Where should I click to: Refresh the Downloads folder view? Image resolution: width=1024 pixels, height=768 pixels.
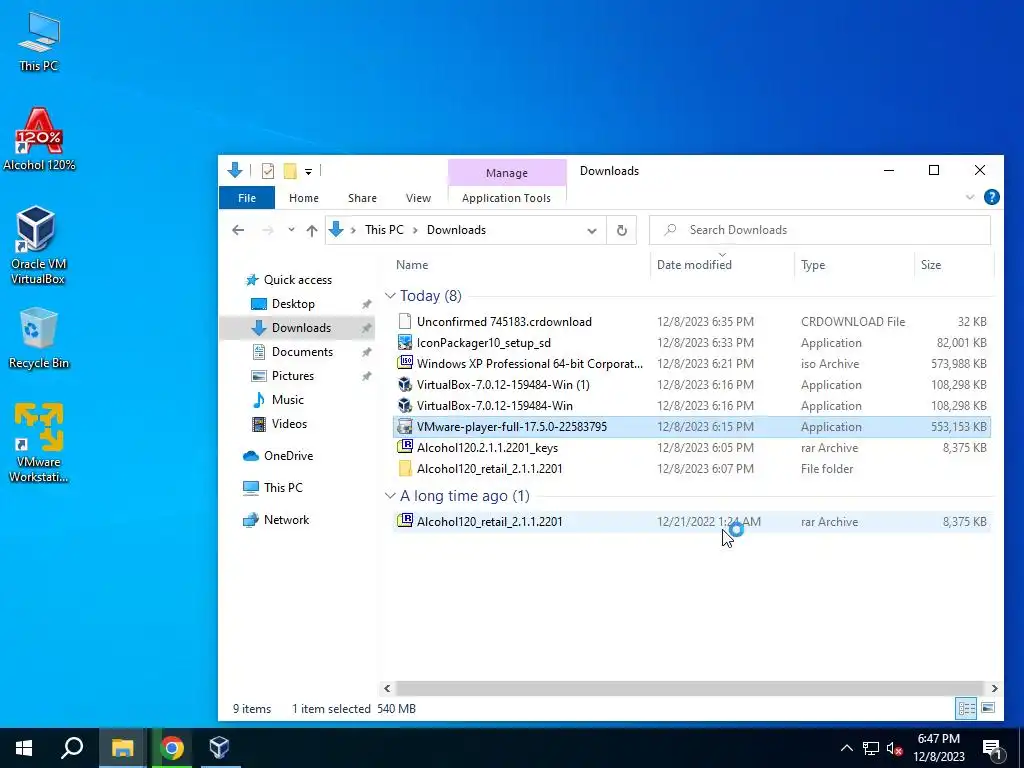pos(622,230)
